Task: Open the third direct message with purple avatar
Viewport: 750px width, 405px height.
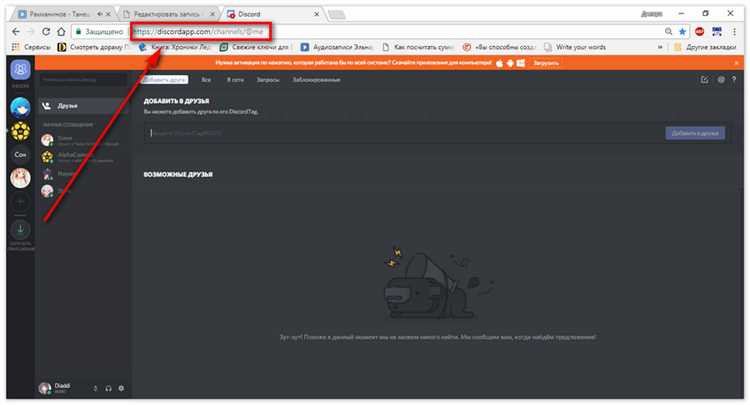Action: (x=82, y=174)
